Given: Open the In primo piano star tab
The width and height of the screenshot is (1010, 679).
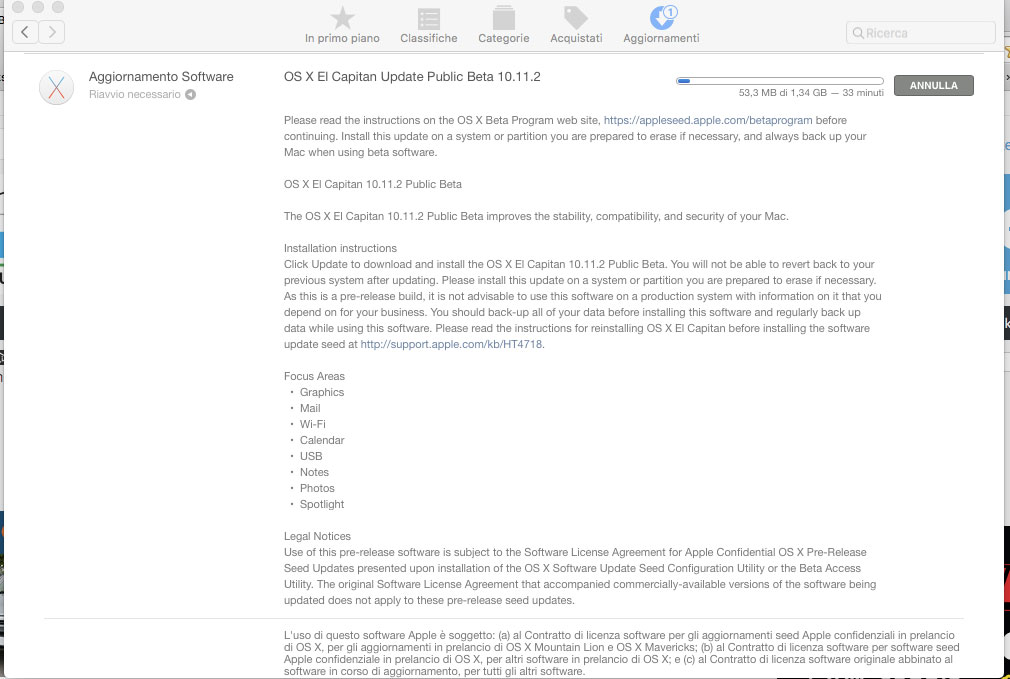Looking at the screenshot, I should point(342,26).
